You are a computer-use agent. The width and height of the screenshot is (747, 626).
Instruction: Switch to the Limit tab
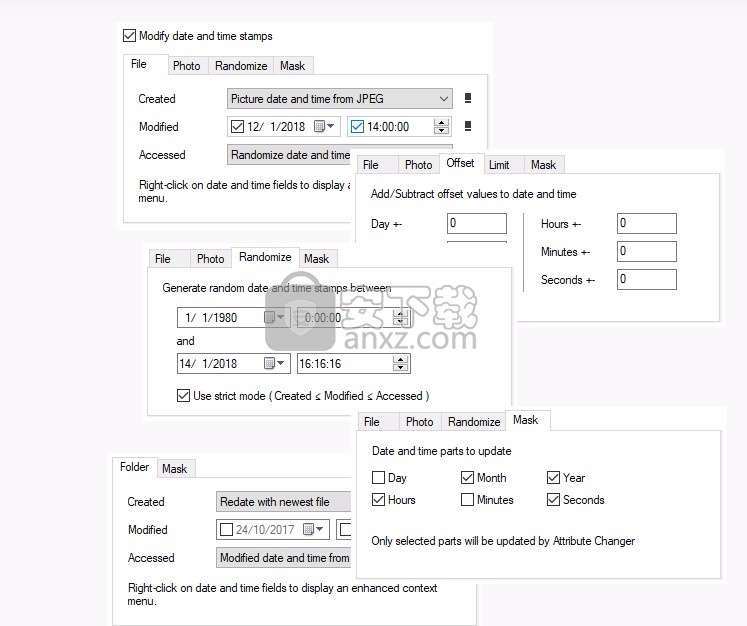click(499, 165)
